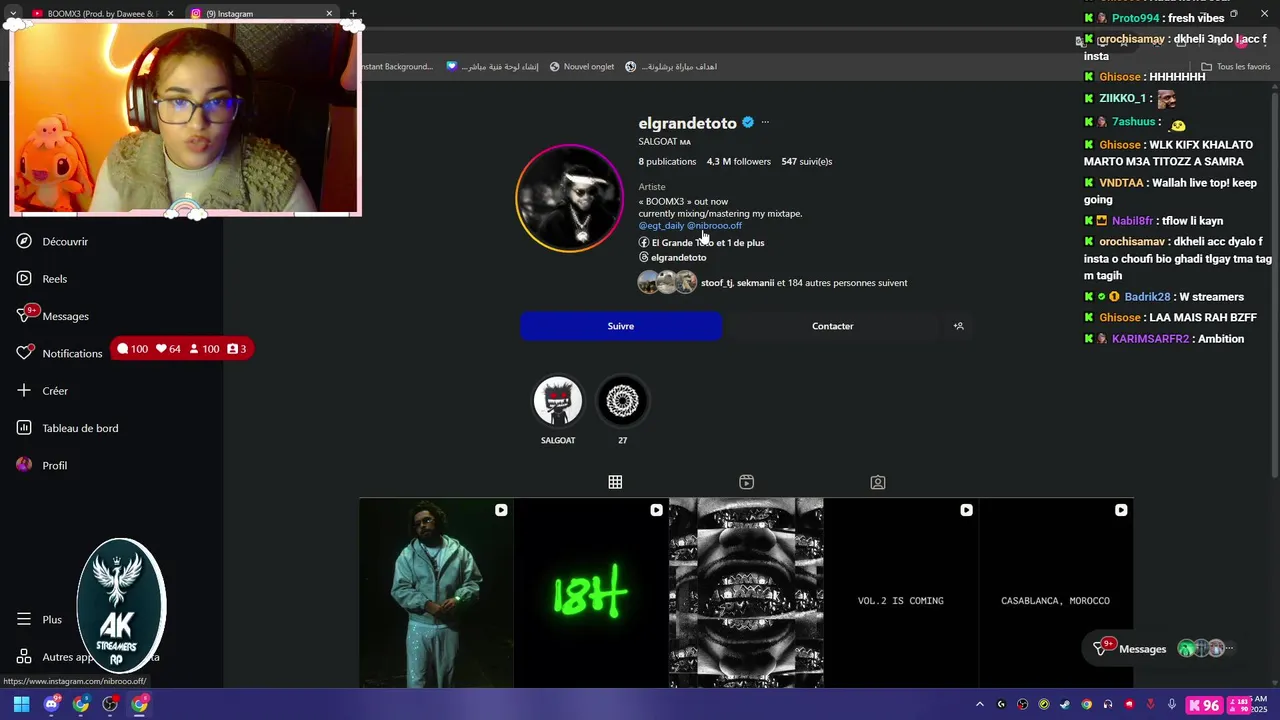The image size is (1280, 720).
Task: Open Discord from the taskbar
Action: click(51, 704)
